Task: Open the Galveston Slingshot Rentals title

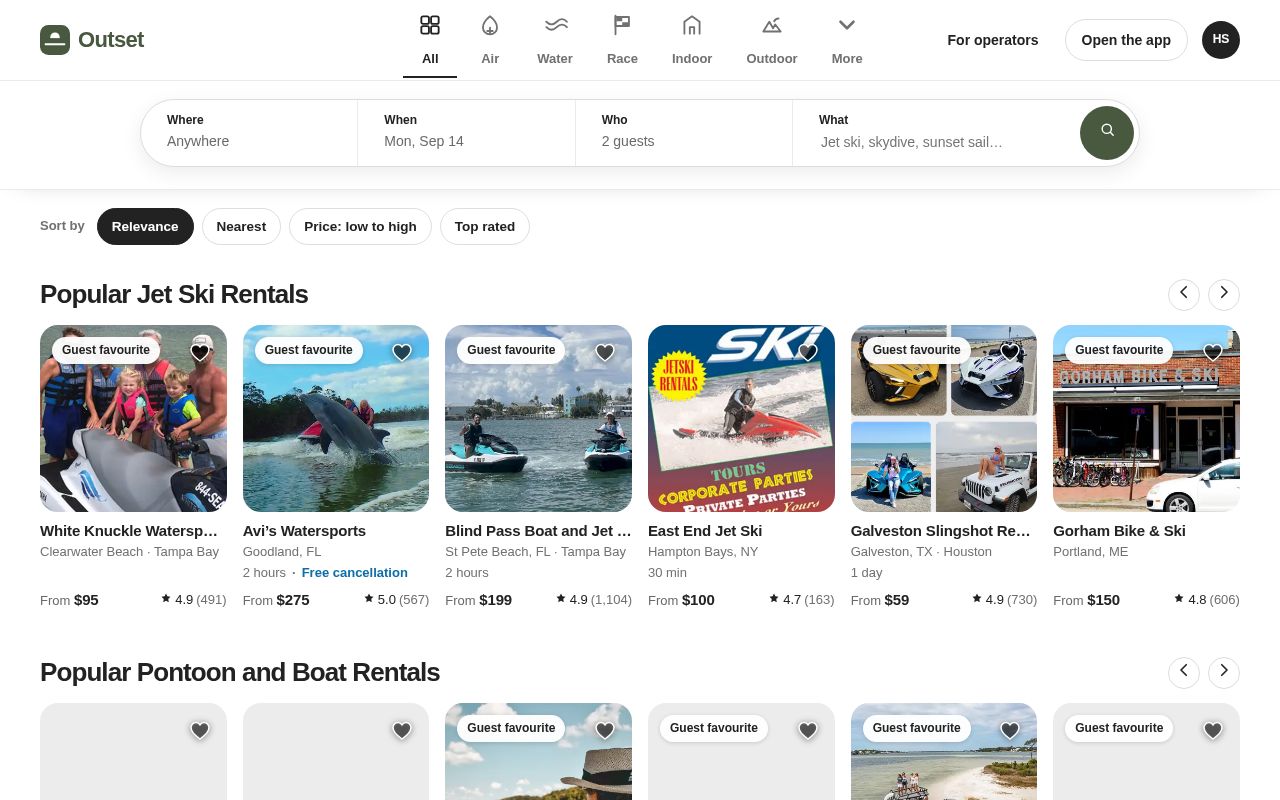Action: click(x=941, y=531)
